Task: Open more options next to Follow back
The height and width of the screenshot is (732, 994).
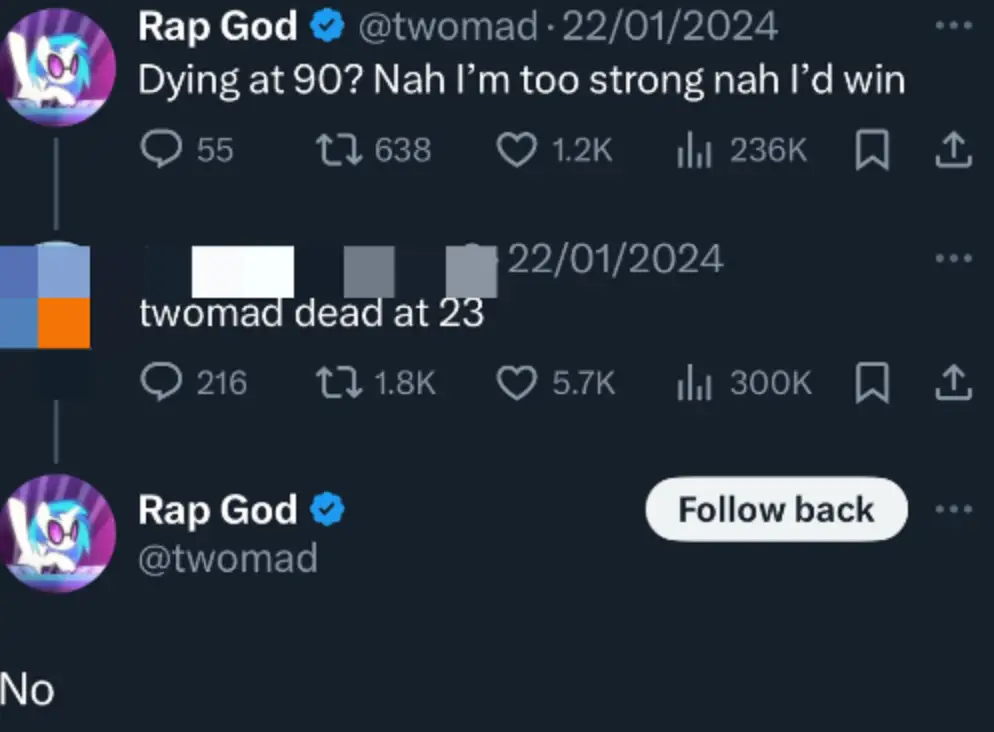Action: click(951, 509)
